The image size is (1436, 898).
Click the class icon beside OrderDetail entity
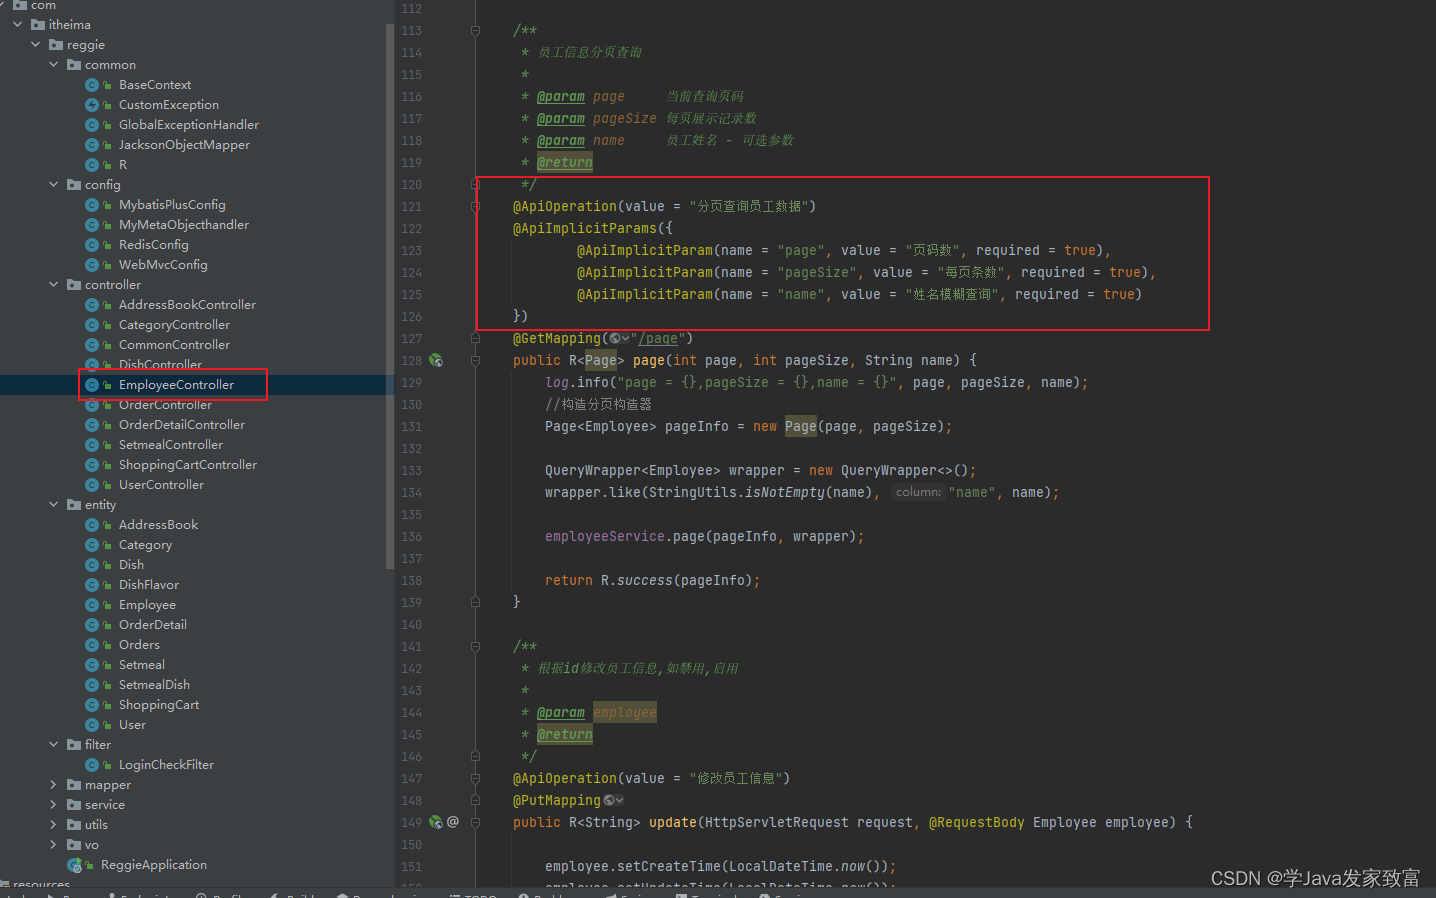[x=92, y=625]
